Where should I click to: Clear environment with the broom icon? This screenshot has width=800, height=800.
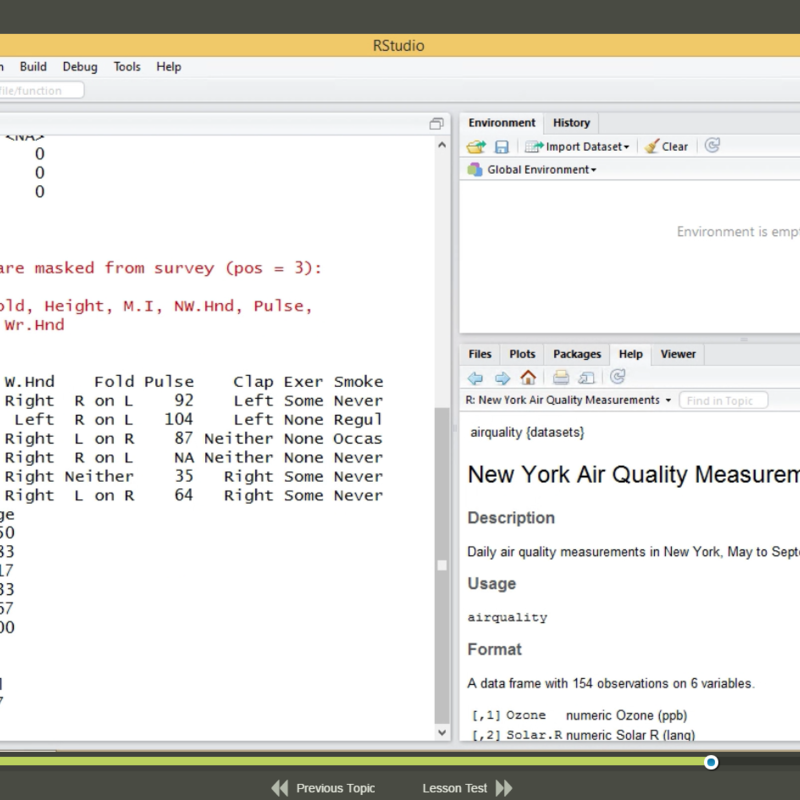click(652, 146)
